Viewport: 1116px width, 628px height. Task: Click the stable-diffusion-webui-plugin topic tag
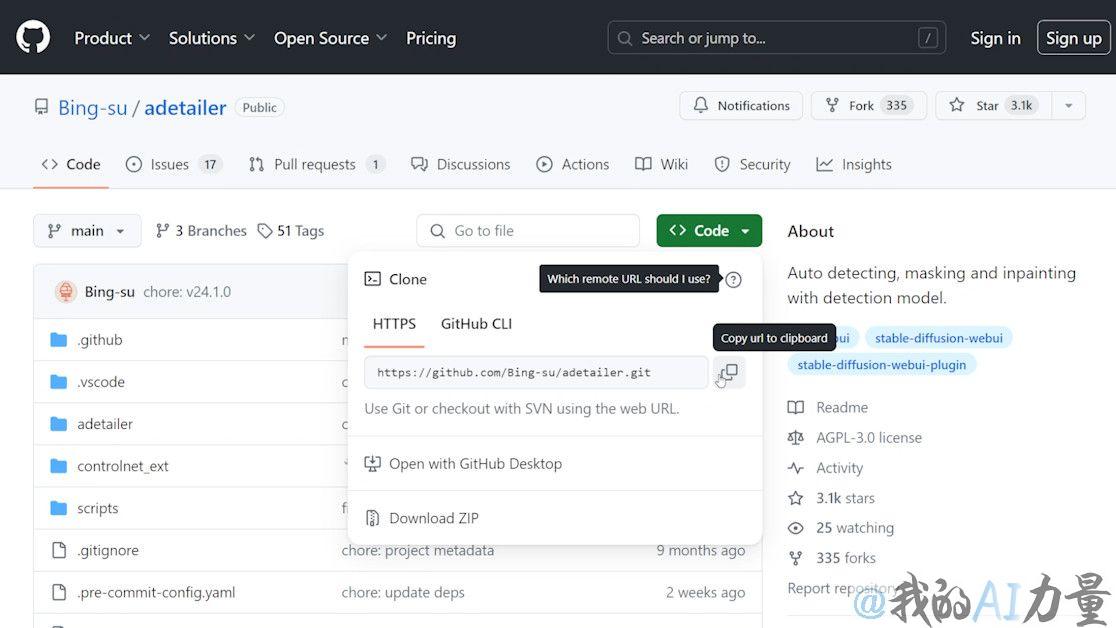(x=881, y=365)
